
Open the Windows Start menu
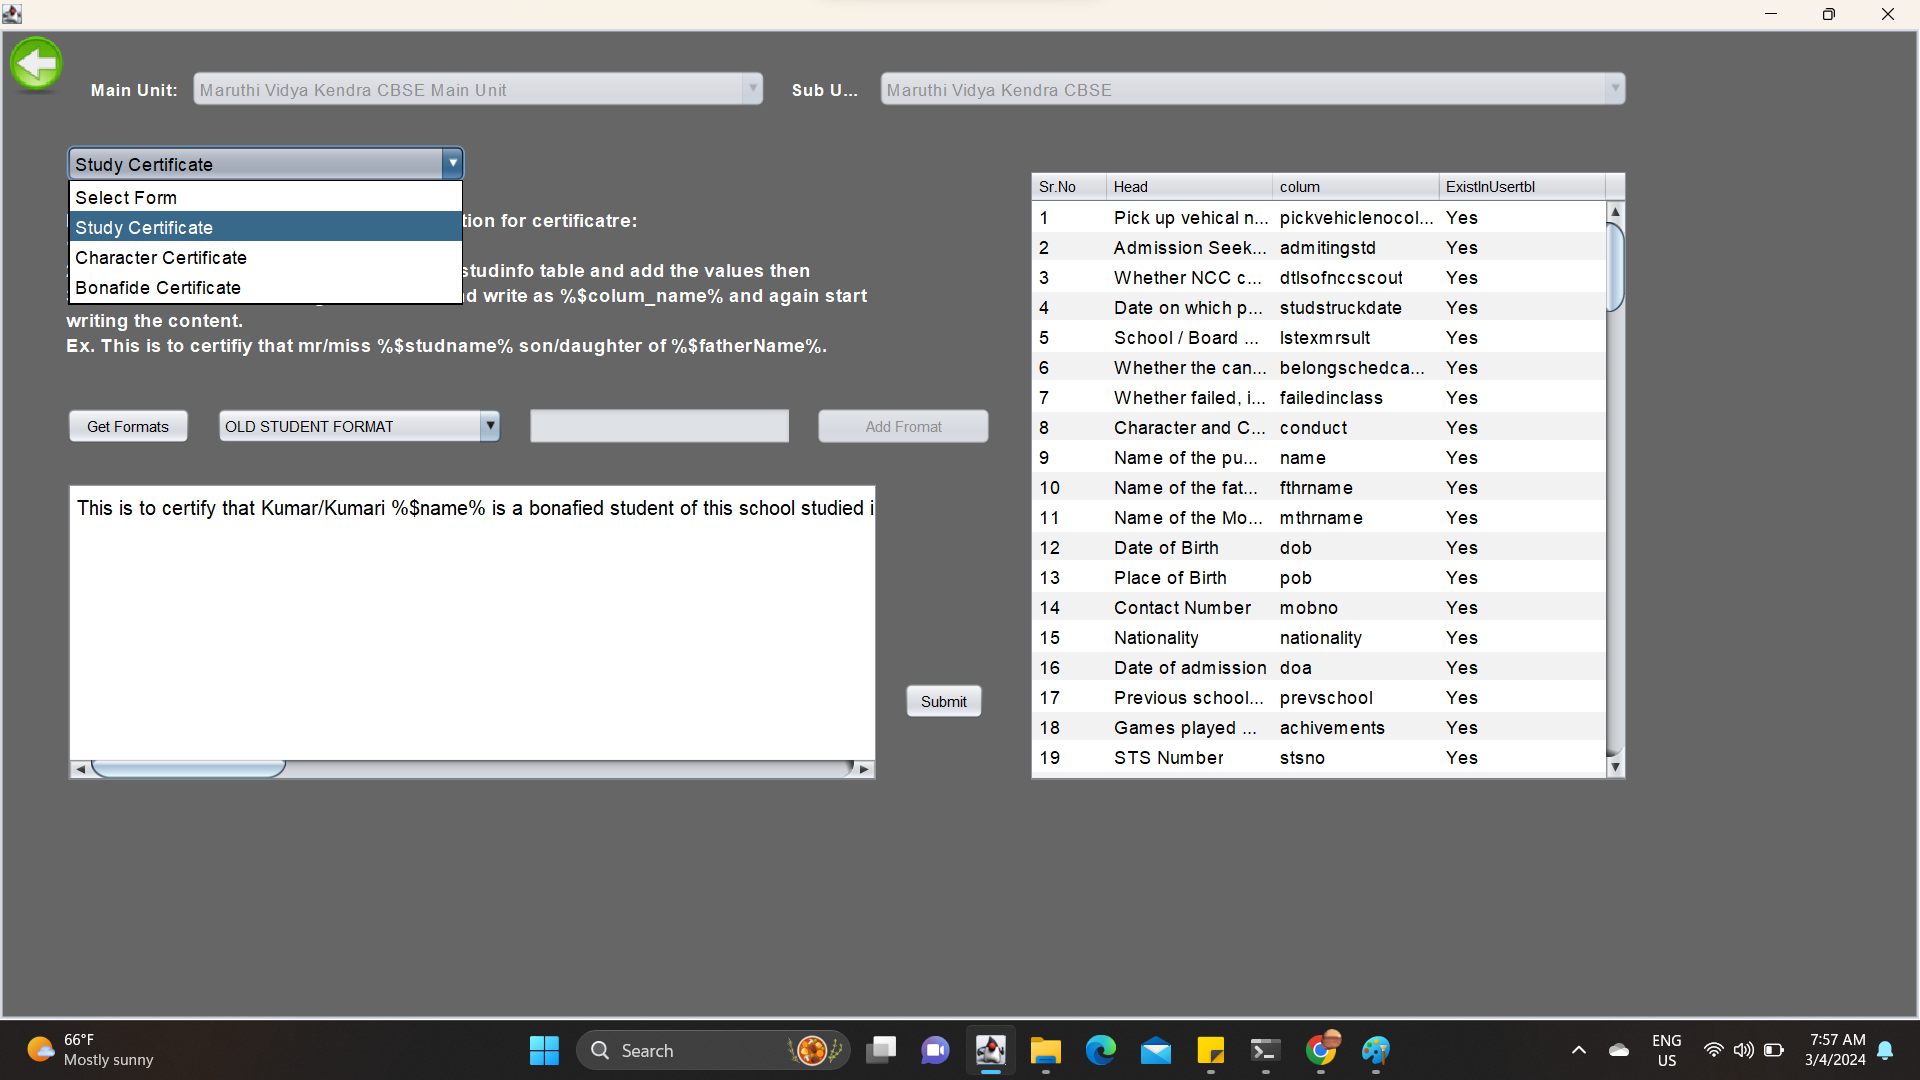point(544,1050)
